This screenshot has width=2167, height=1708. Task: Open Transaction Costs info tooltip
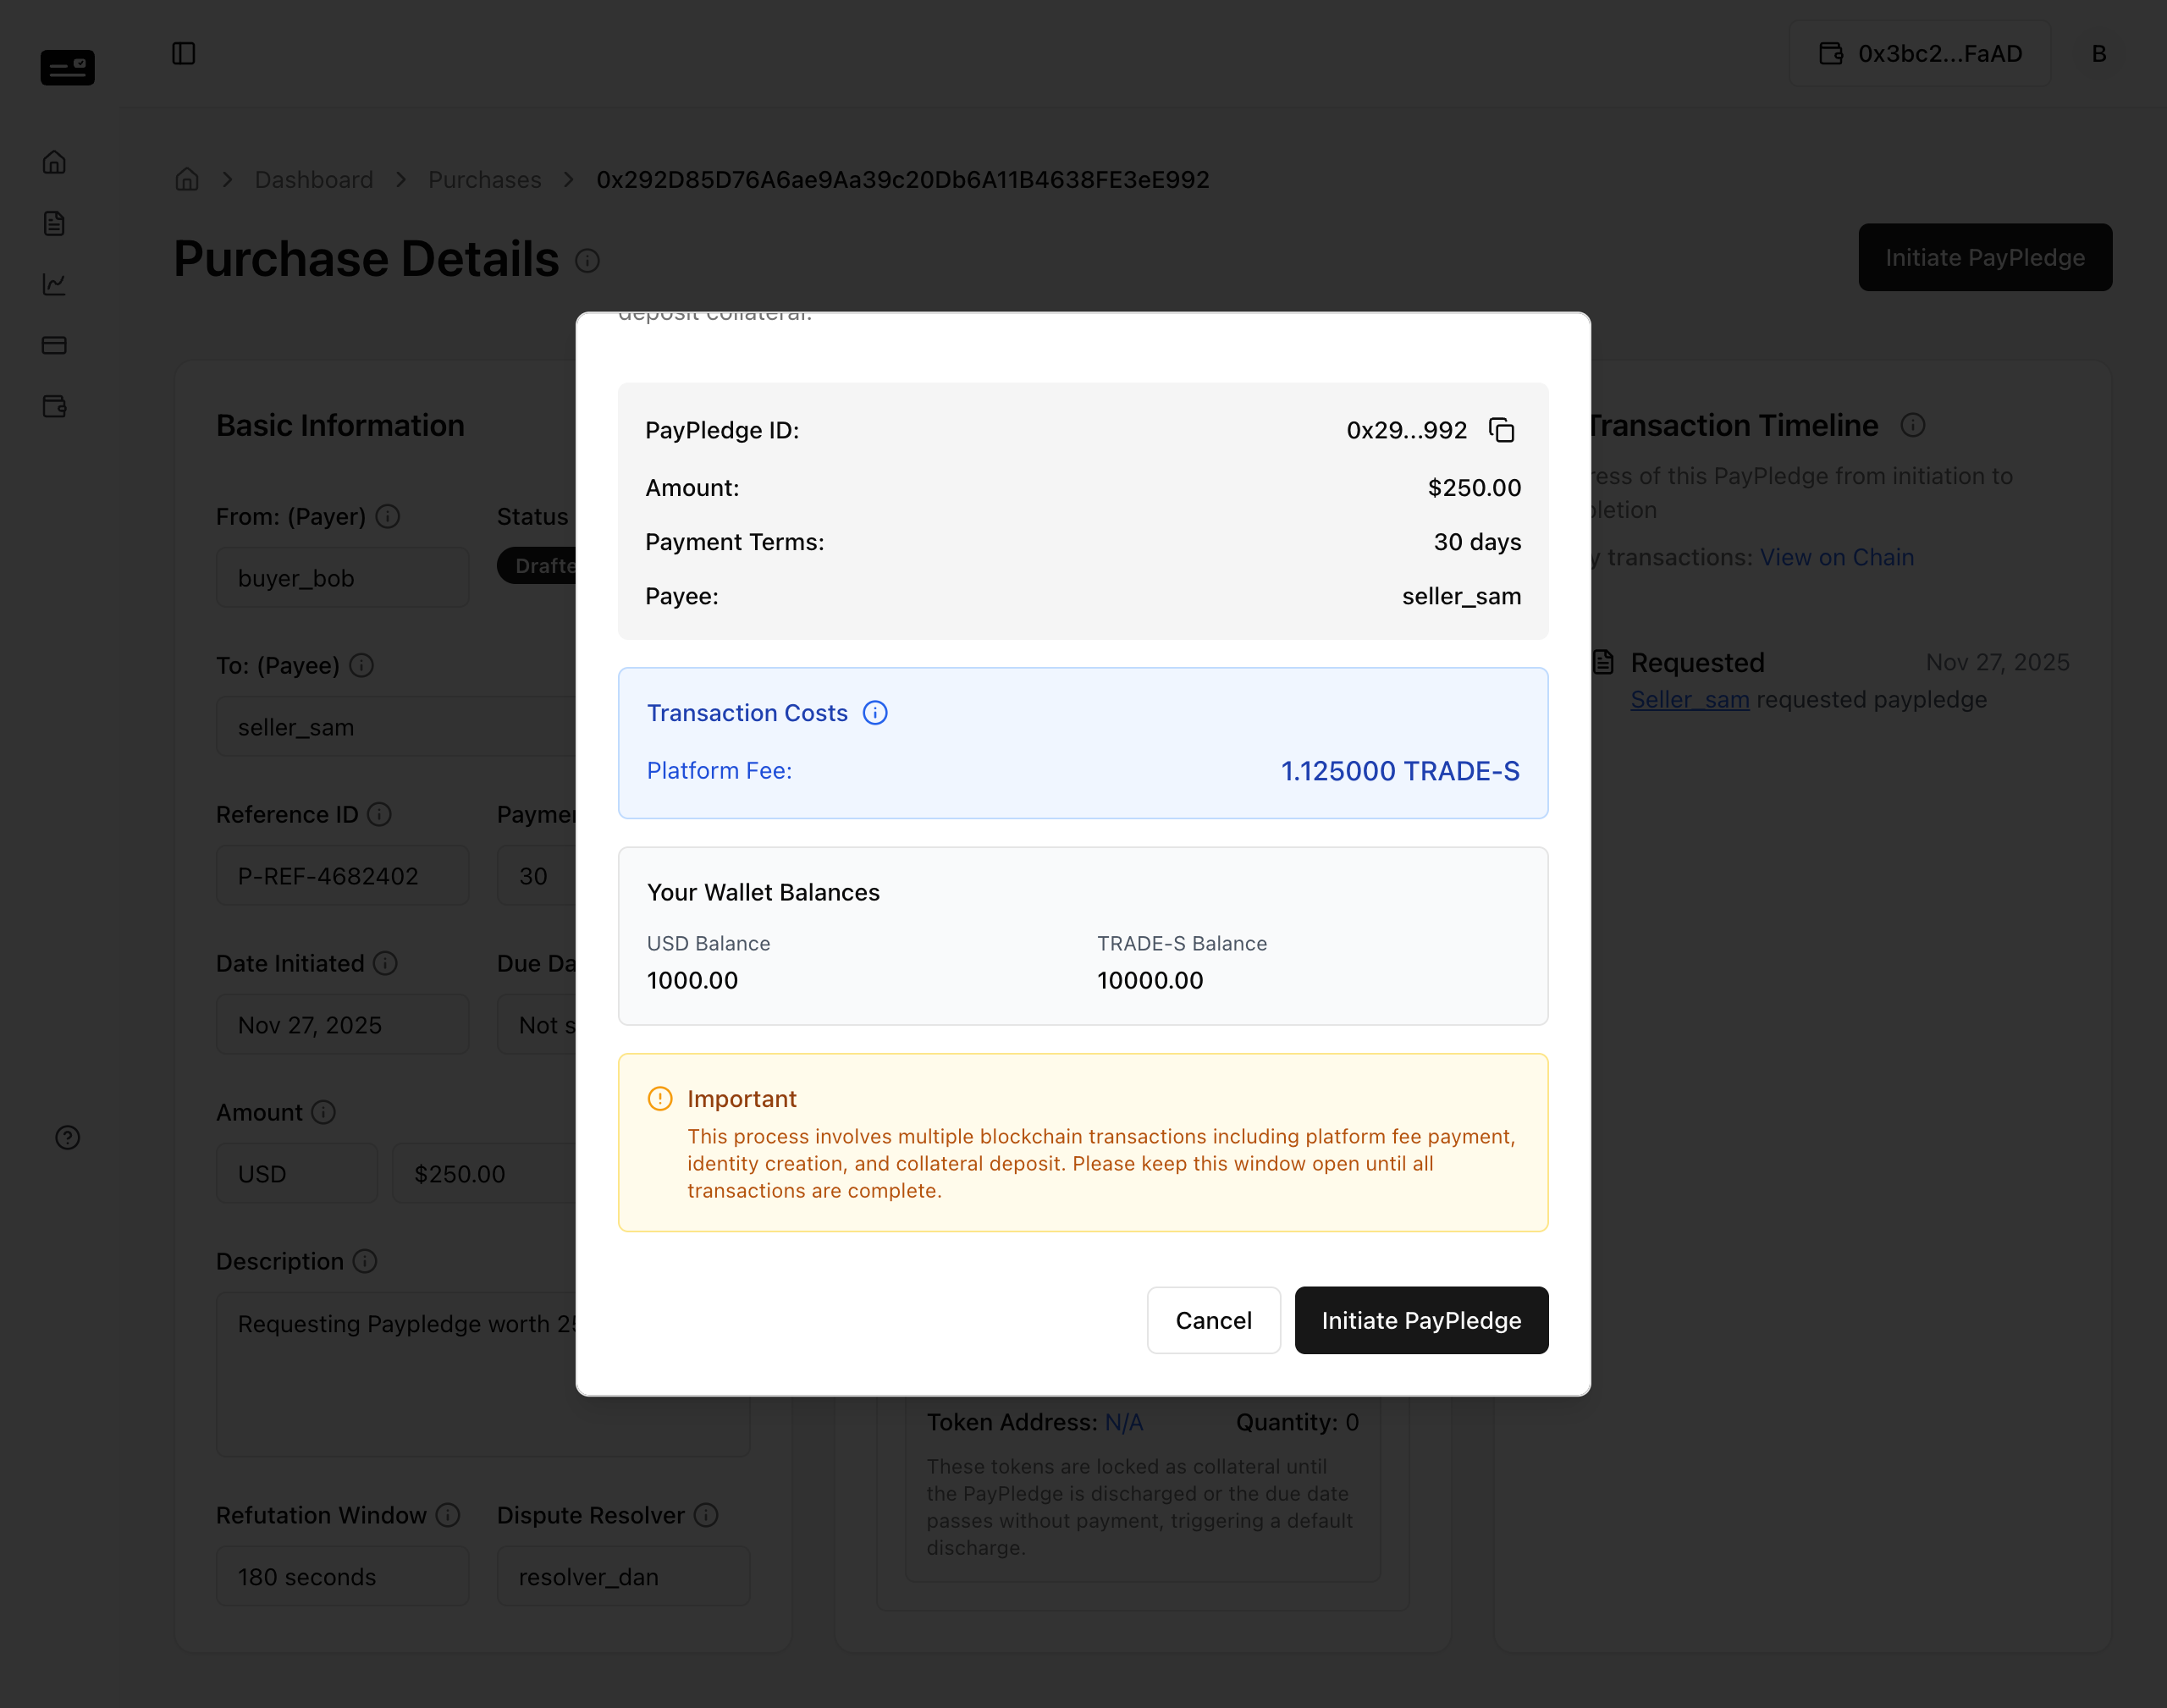coord(875,713)
